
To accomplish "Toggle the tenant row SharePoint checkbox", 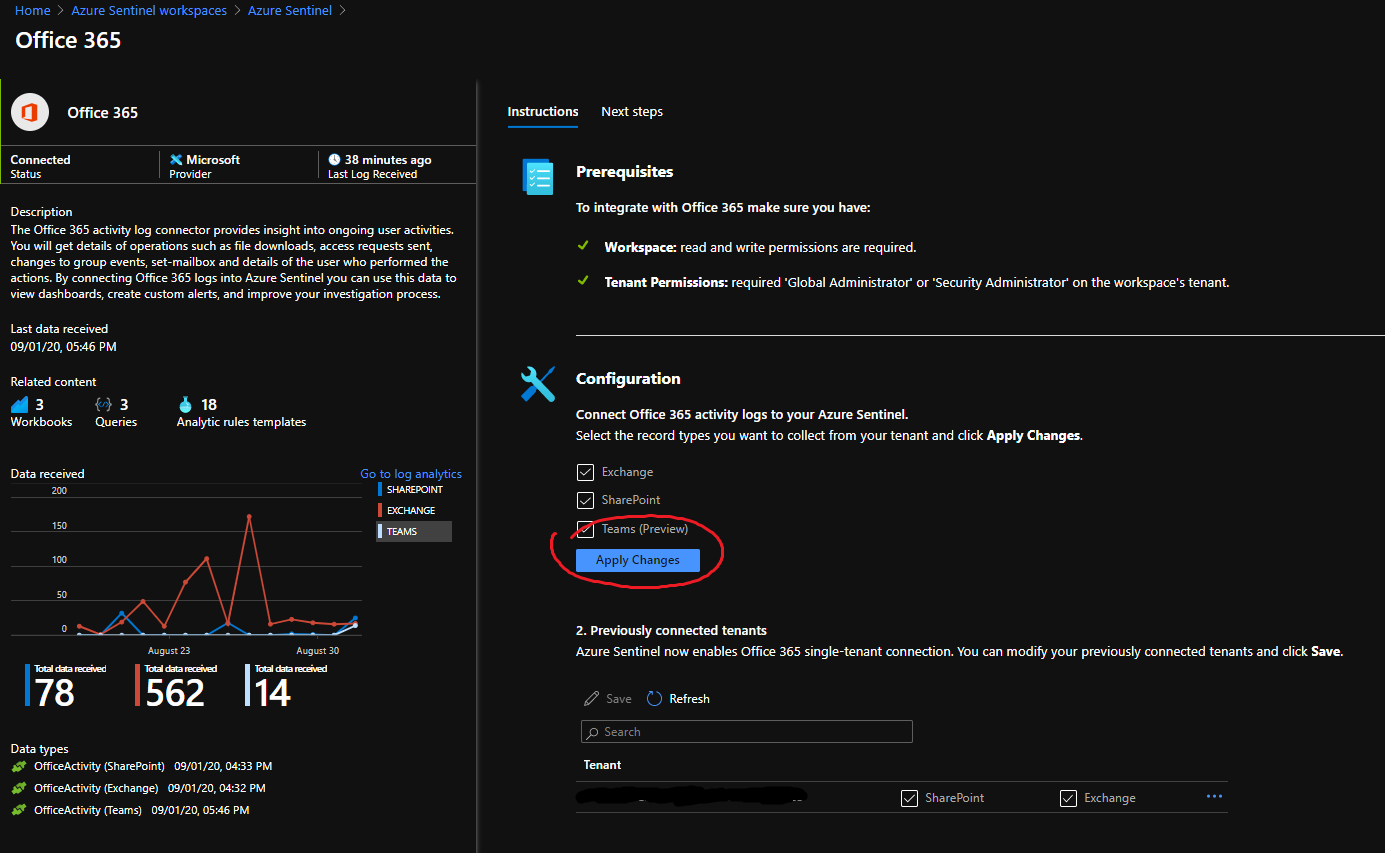I will tap(909, 798).
